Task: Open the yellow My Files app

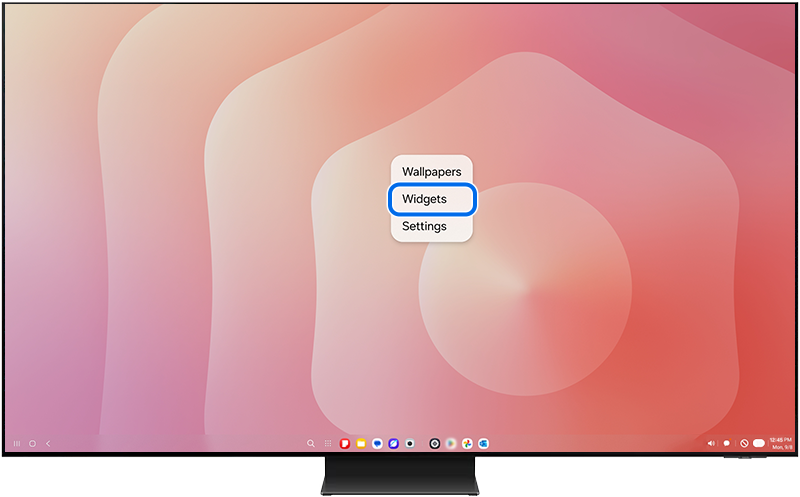Action: pos(361,443)
